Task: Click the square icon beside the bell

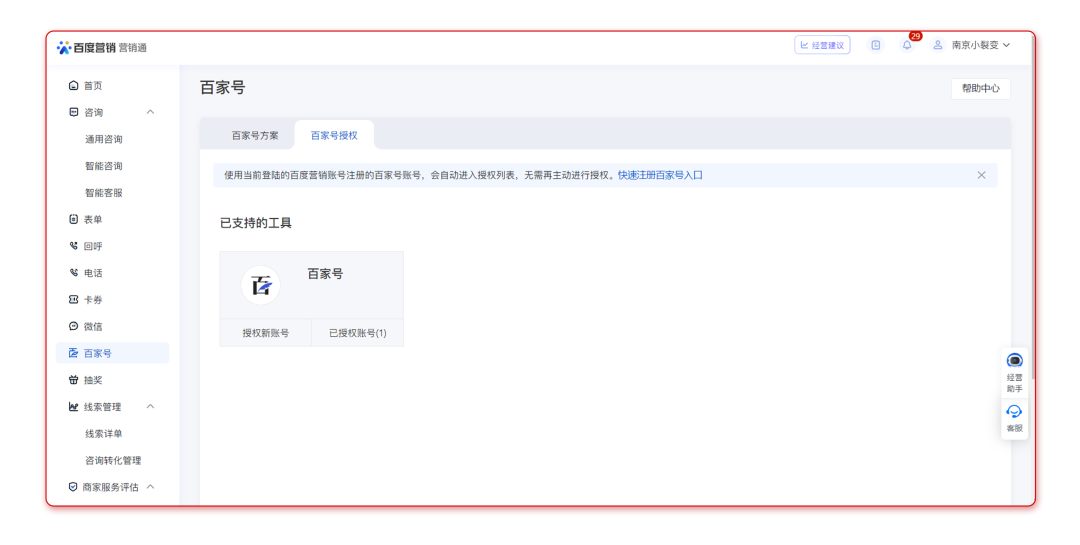Action: 876,45
